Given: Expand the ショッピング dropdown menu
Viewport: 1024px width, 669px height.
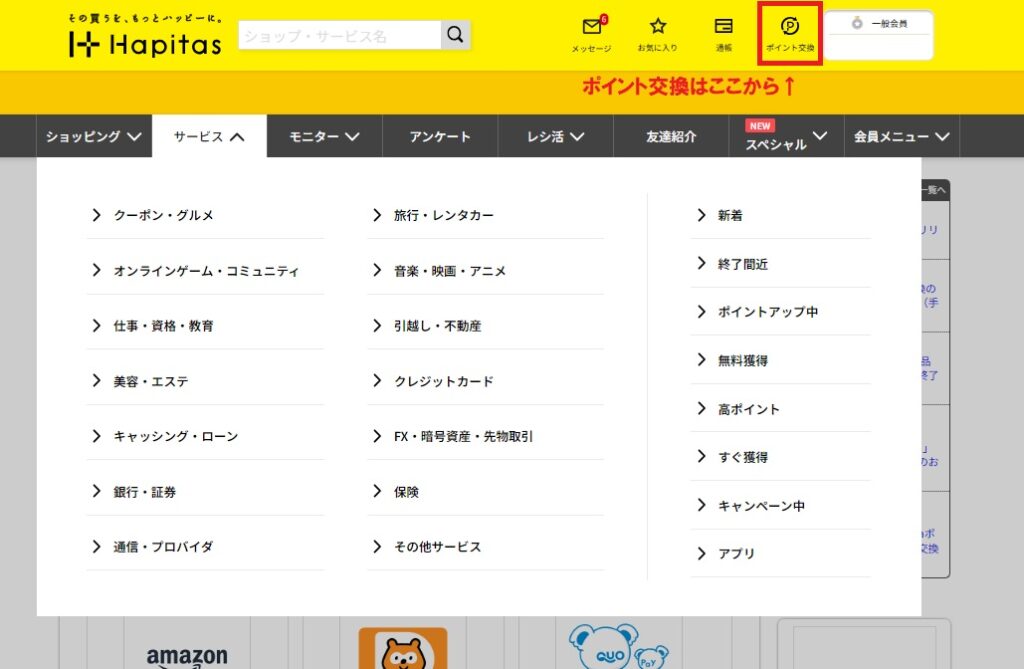Looking at the screenshot, I should point(94,137).
